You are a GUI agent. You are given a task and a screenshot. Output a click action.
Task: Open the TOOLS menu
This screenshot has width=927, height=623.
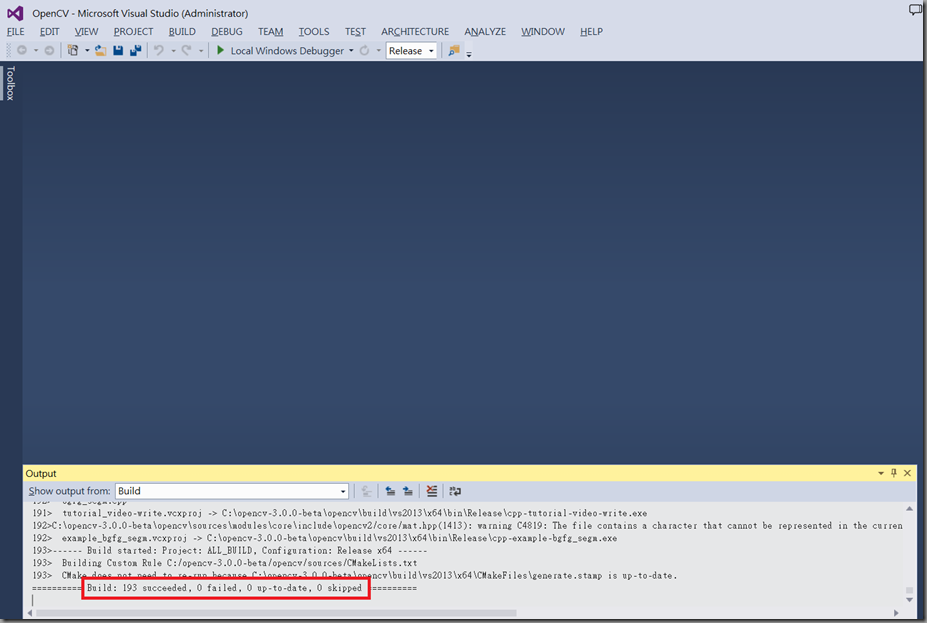(314, 31)
